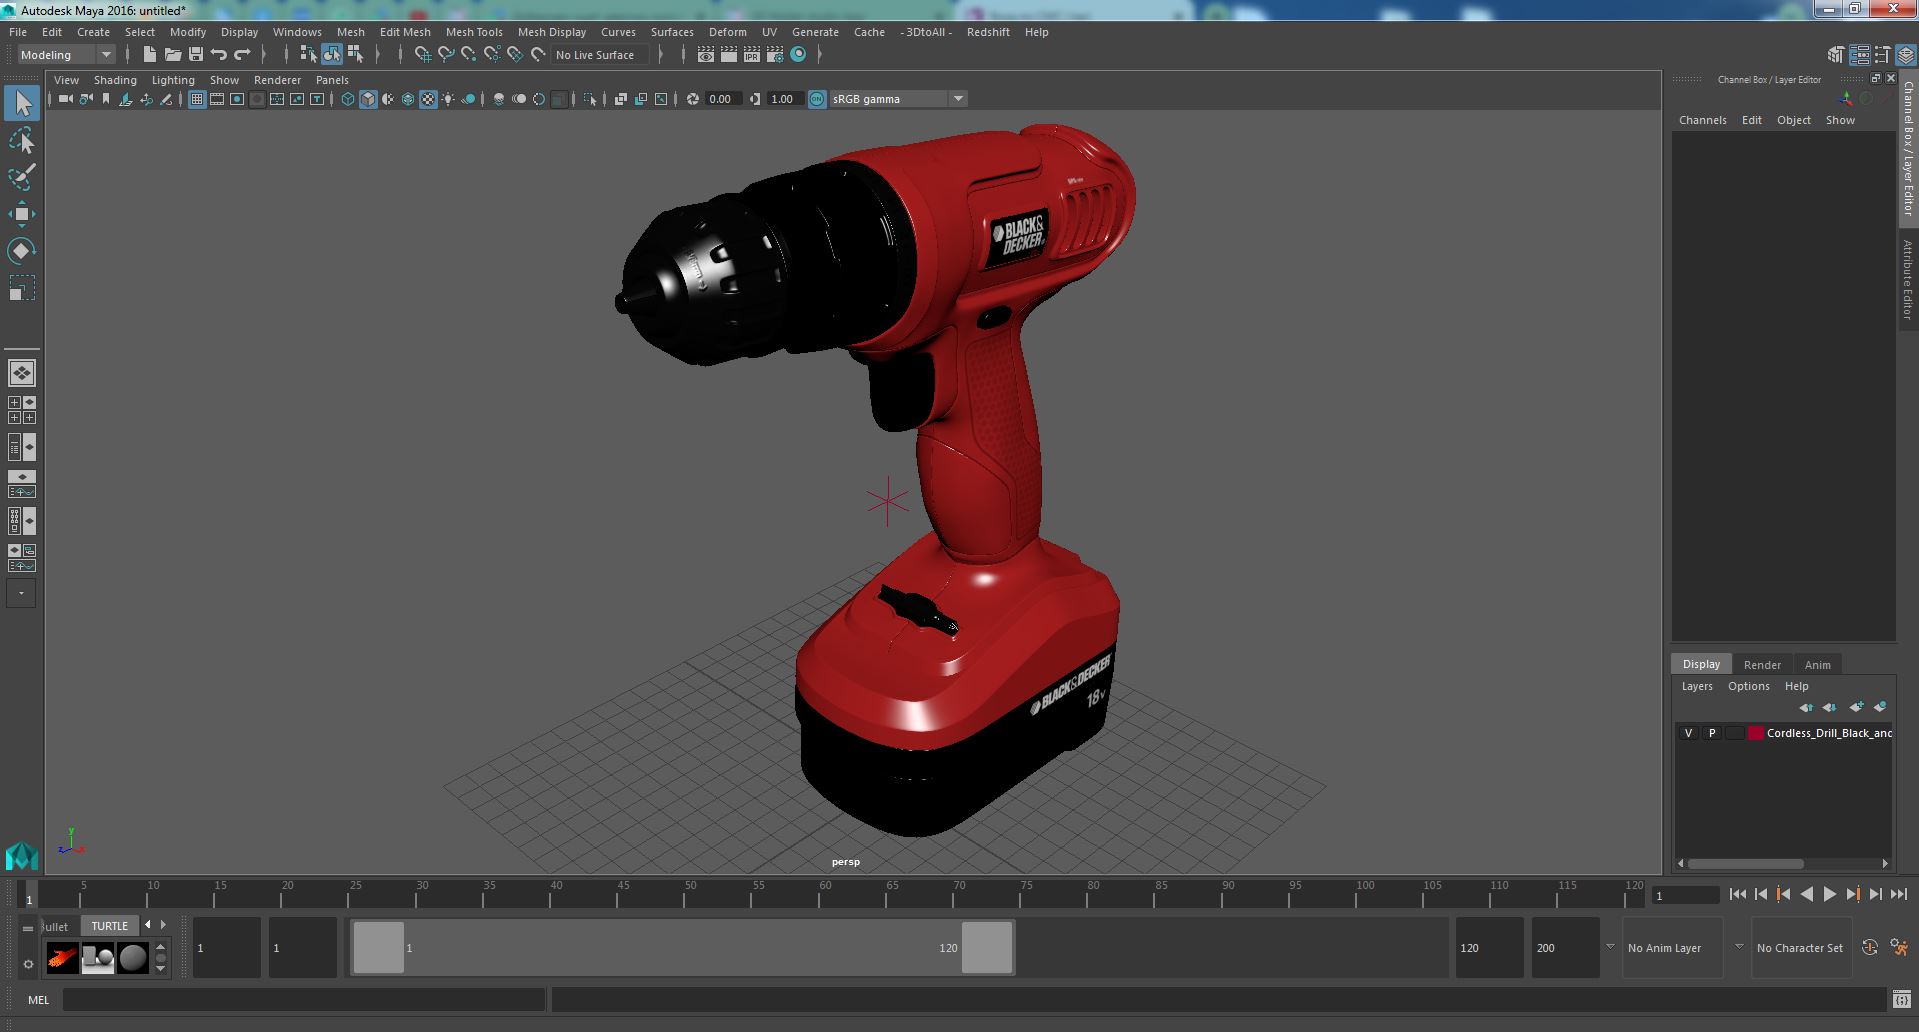Activate the Scale tool
The width and height of the screenshot is (1919, 1032).
21,288
